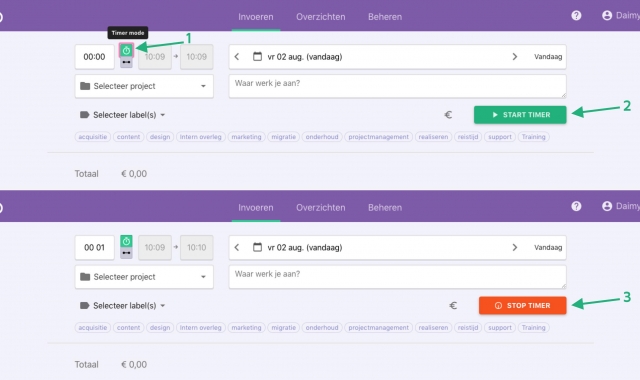Open the Beheren tab in top header

point(385,17)
